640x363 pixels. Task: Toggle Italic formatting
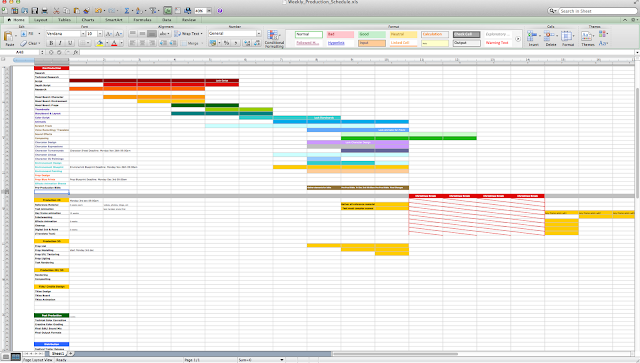(x=60, y=43)
